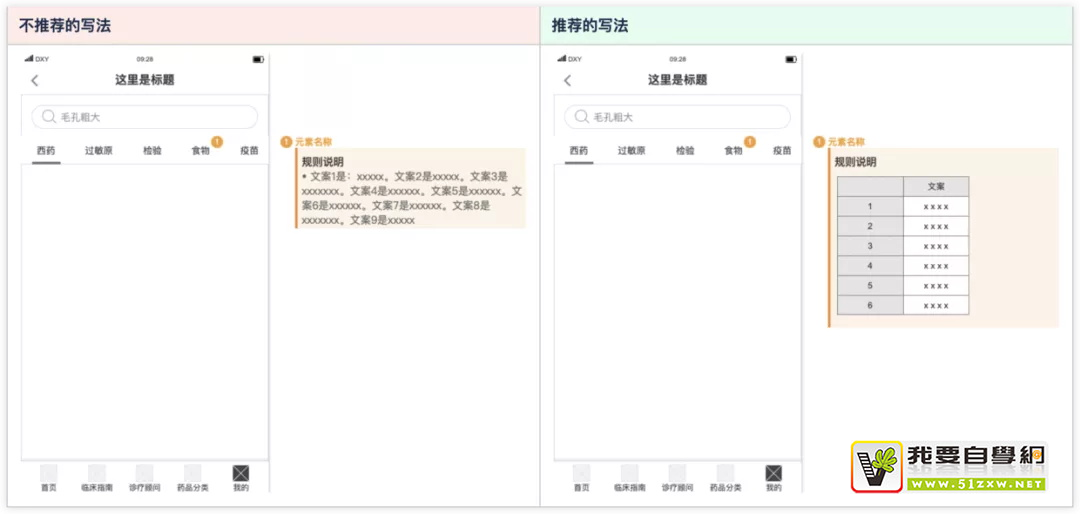This screenshot has height=514, width=1080.
Task: Open 检验 tab in the 不推荐的写法 mockup
Action: pyautogui.click(x=152, y=151)
